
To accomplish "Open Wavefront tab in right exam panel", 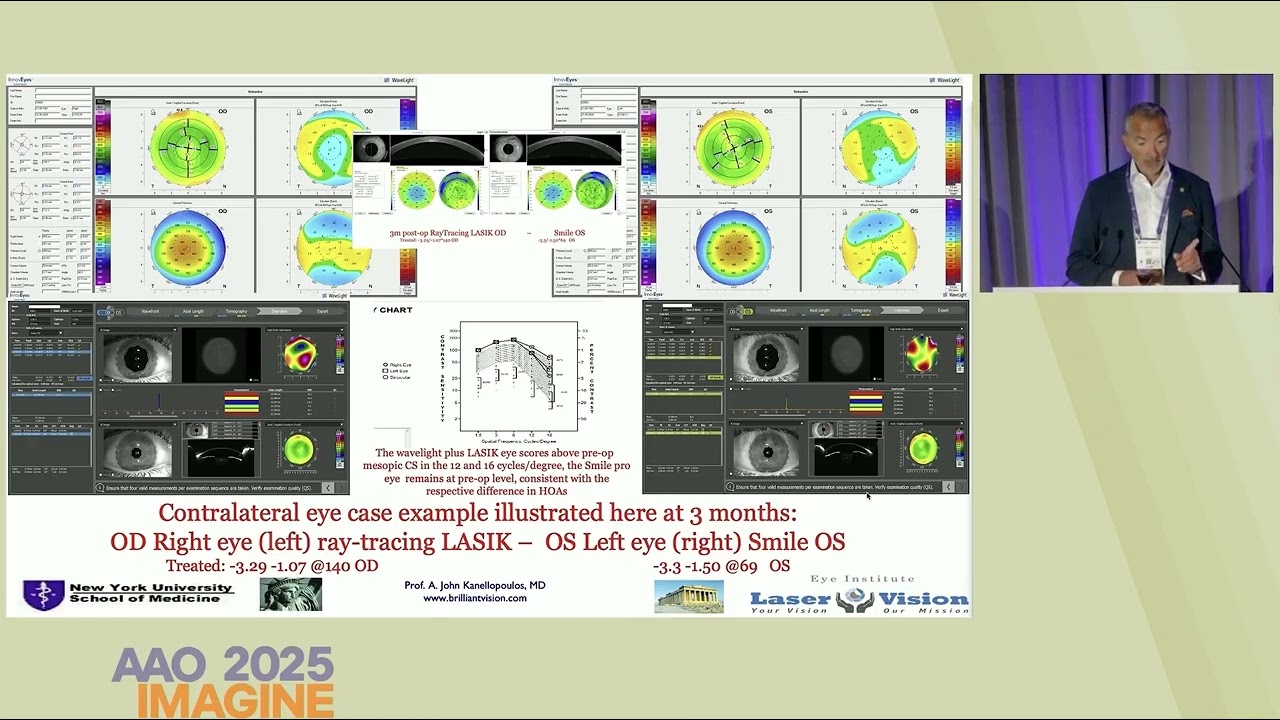I will pos(778,310).
